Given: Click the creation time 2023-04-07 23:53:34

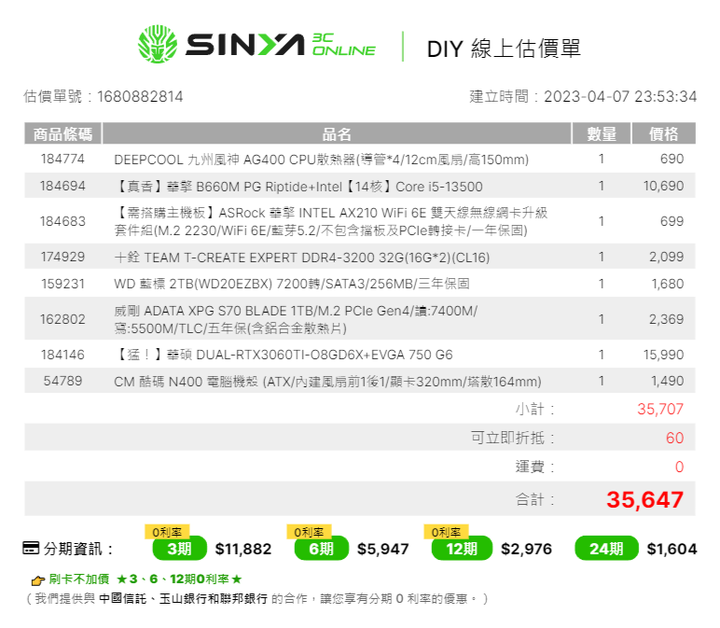Looking at the screenshot, I should (x=620, y=97).
